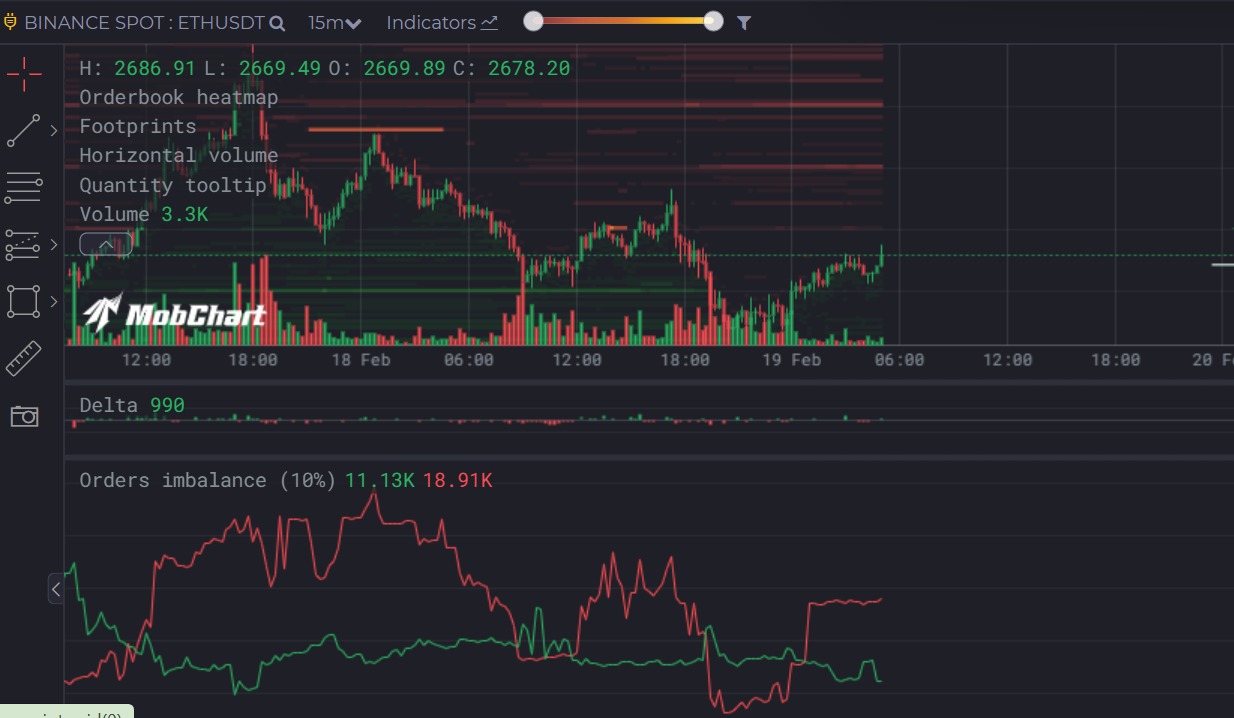Toggle the Orderbook heatmap indicator
This screenshot has width=1234, height=718.
click(178, 97)
